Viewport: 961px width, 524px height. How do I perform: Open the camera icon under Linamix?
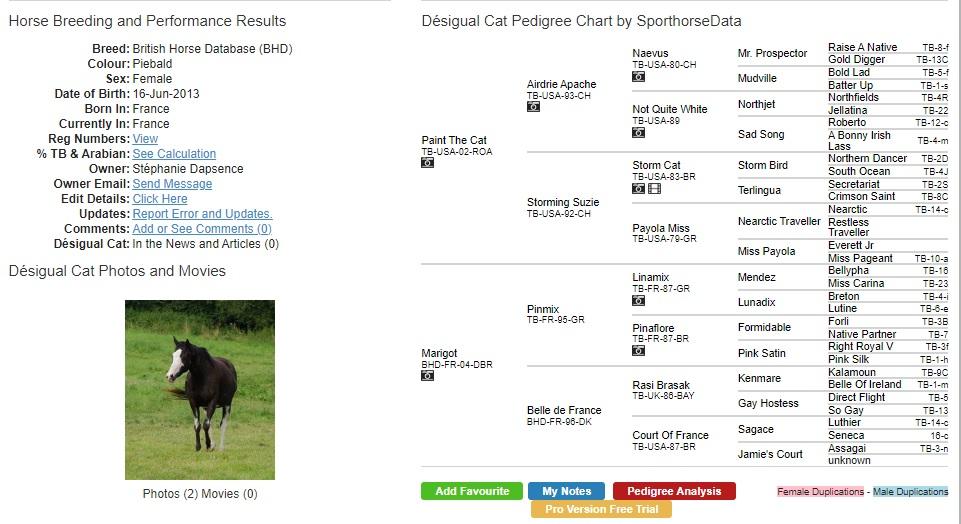[x=639, y=300]
